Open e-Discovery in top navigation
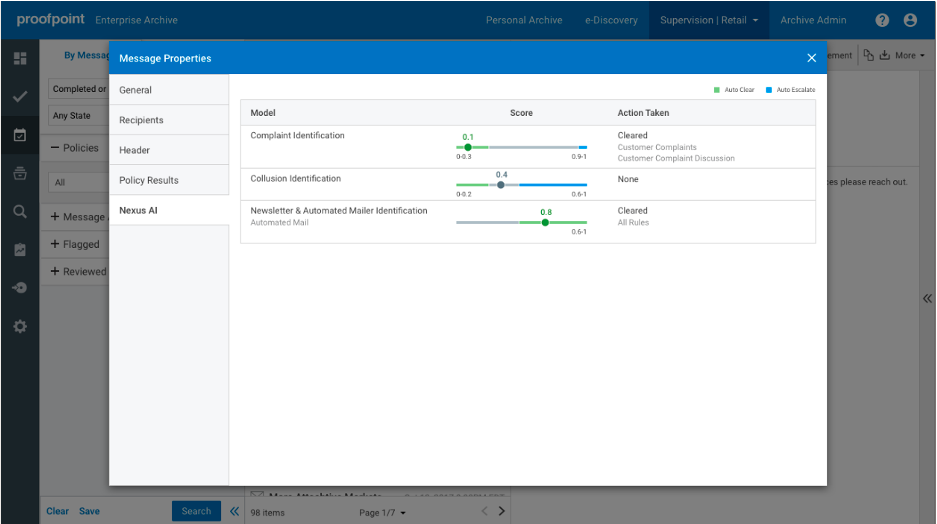The width and height of the screenshot is (937, 524). point(611,20)
